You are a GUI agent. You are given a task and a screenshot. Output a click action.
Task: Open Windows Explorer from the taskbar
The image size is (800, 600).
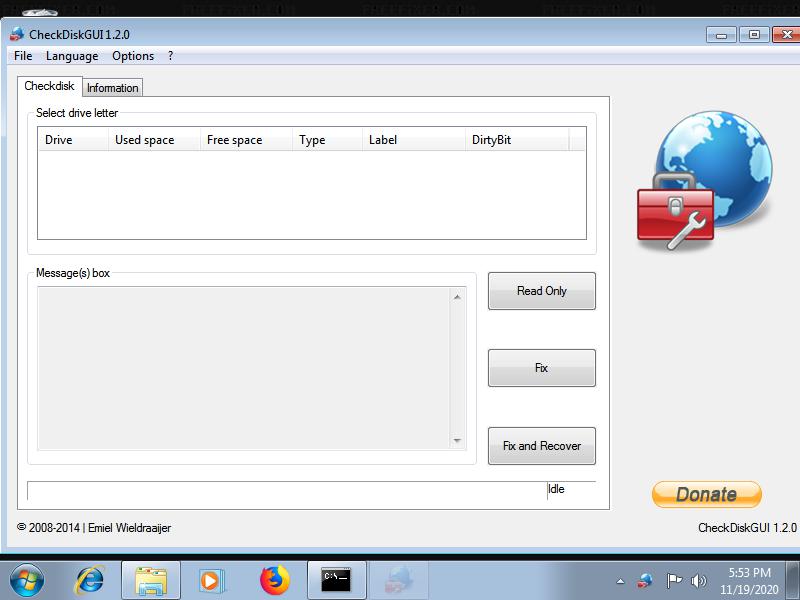point(151,580)
